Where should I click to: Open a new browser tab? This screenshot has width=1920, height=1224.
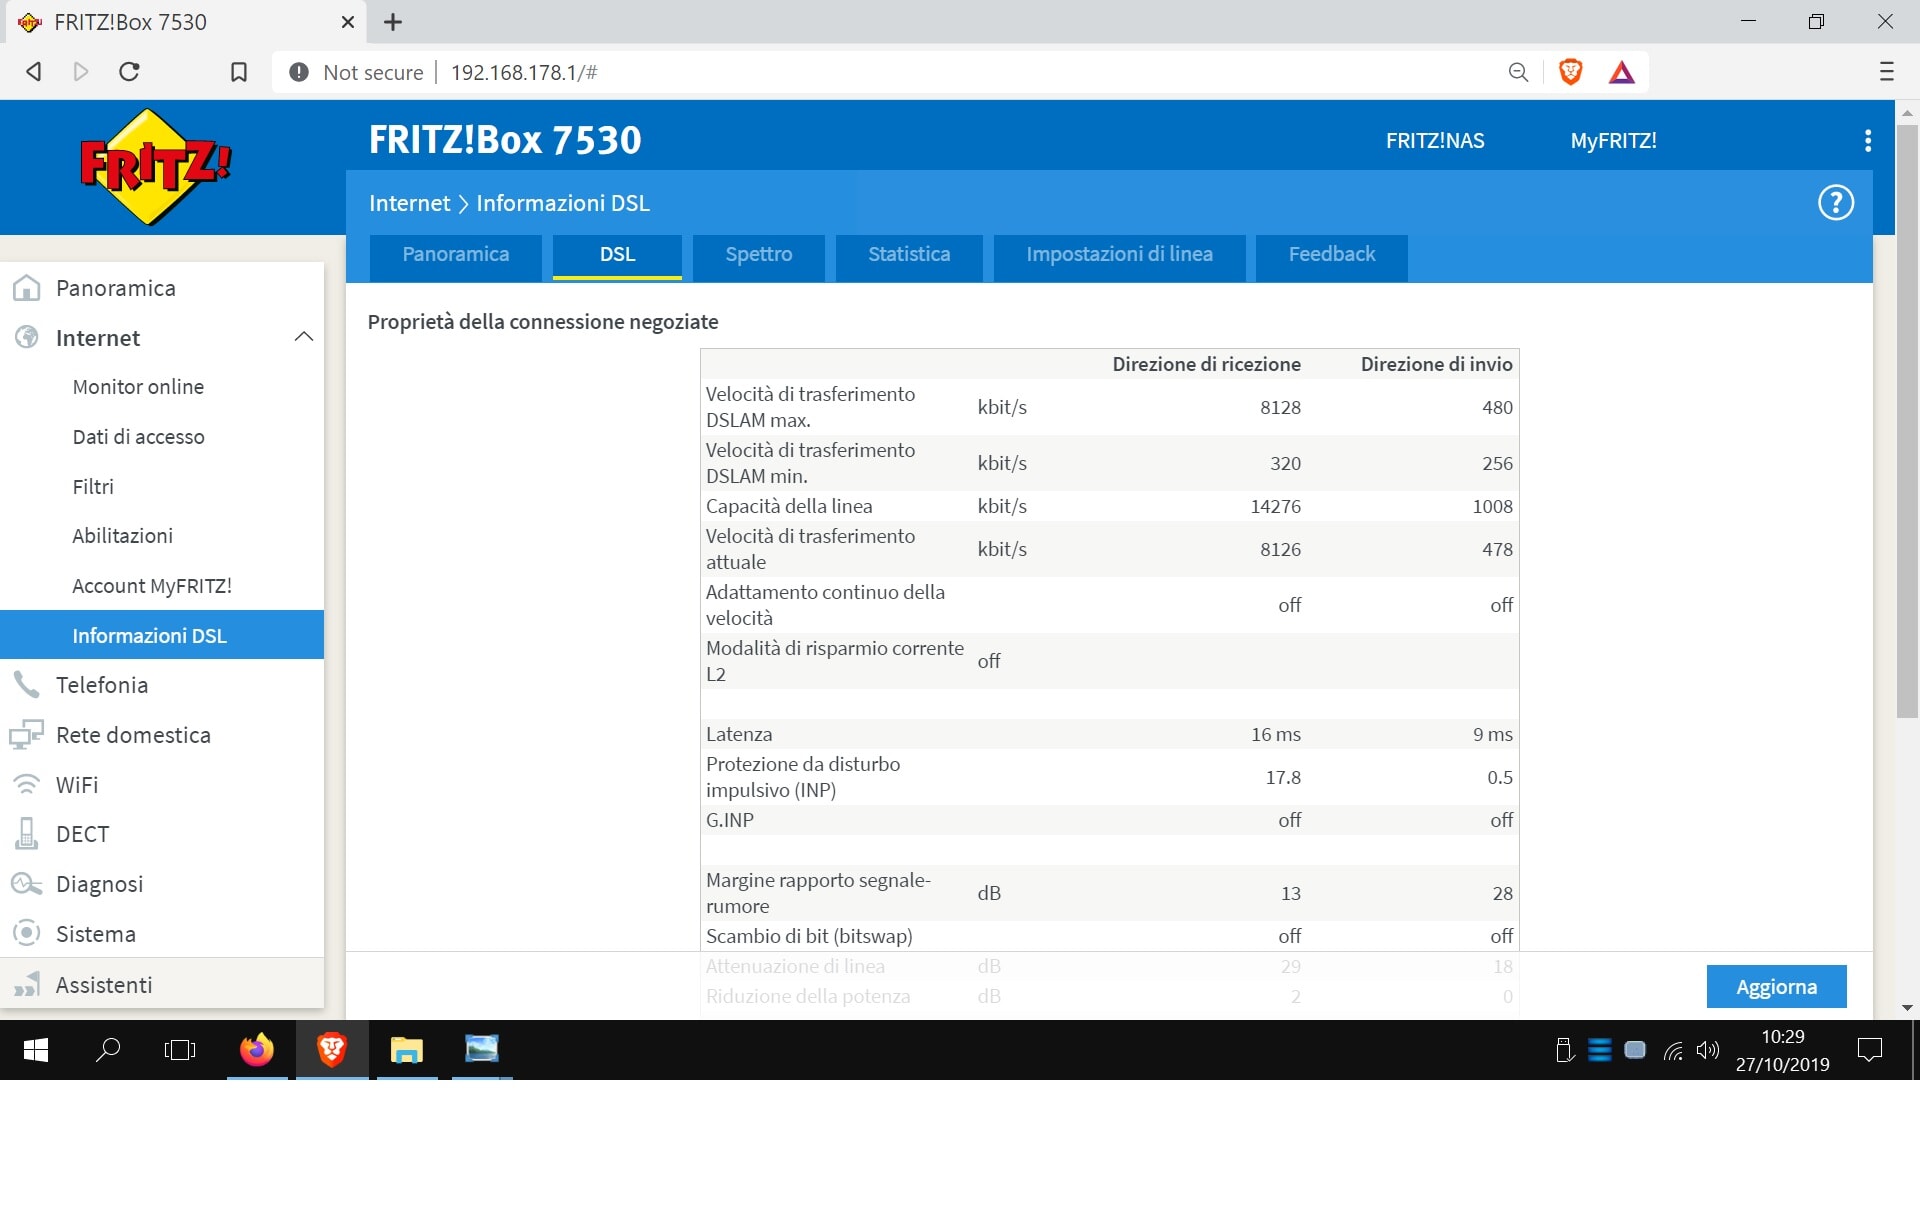(393, 22)
